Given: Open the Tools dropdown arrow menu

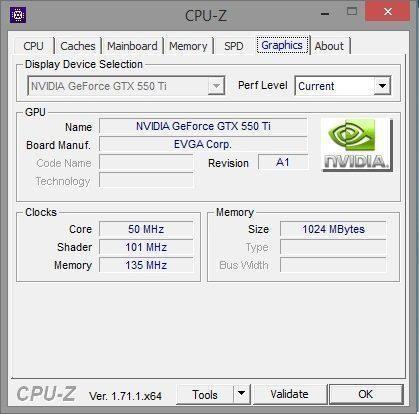Looking at the screenshot, I should click(x=242, y=394).
